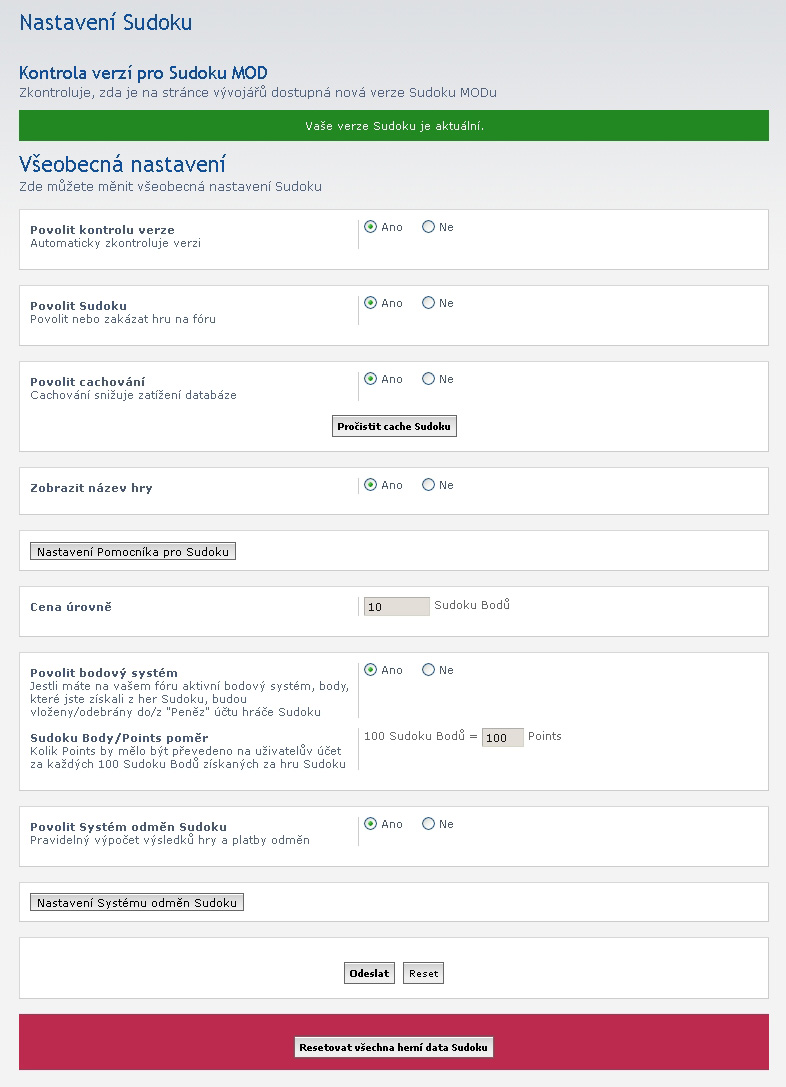Choose Ne for Povolit Sudoku
The image size is (786, 1087).
point(428,303)
